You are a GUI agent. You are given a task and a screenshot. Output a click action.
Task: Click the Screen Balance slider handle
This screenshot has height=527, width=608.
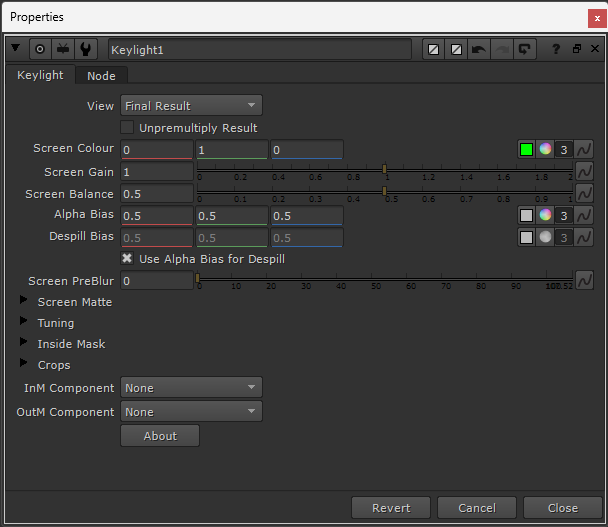pyautogui.click(x=384, y=191)
